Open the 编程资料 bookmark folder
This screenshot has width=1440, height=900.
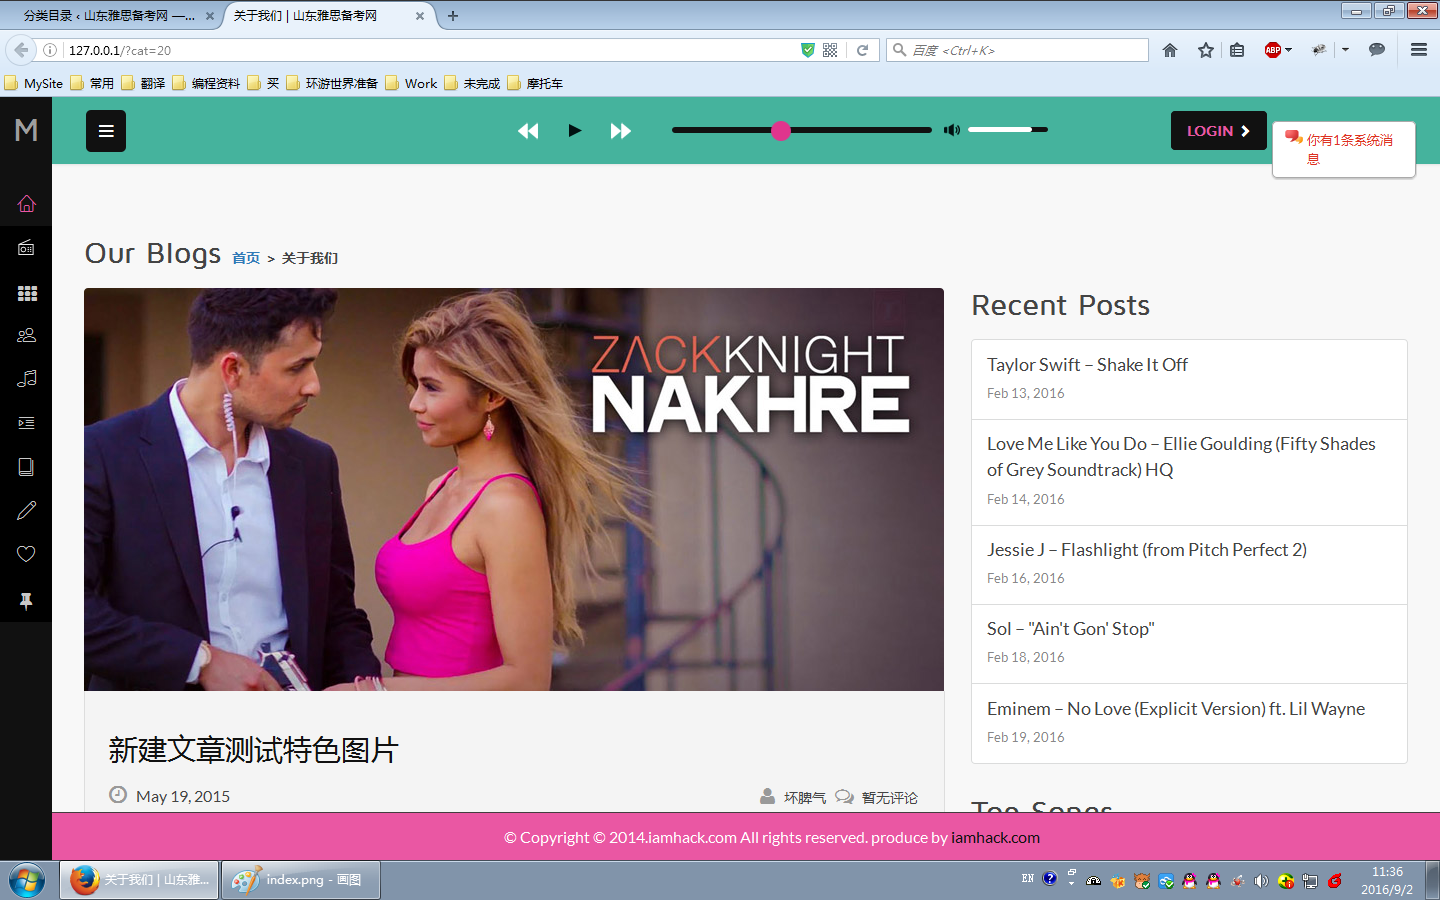pyautogui.click(x=206, y=83)
